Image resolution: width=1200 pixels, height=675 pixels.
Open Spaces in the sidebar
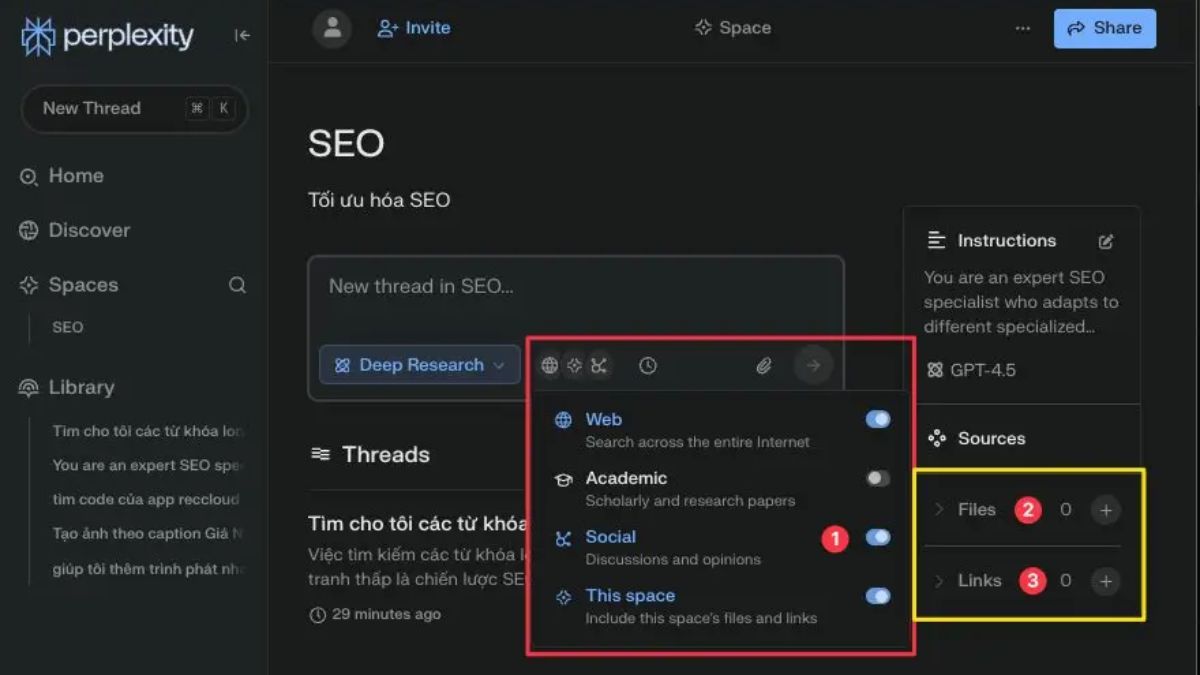point(69,285)
